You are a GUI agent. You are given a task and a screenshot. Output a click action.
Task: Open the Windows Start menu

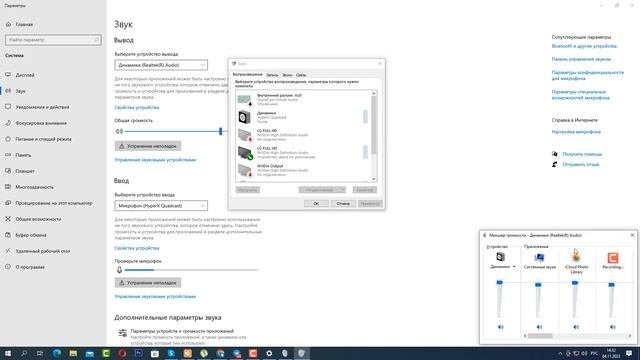[7, 353]
